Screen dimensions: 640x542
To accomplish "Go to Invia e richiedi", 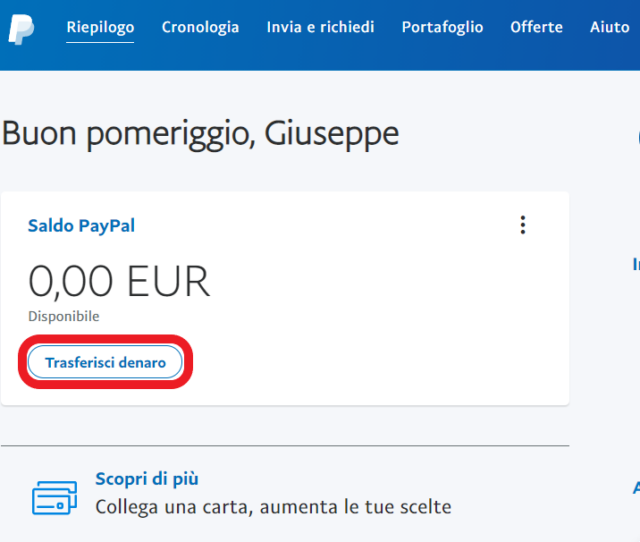I will [x=320, y=27].
